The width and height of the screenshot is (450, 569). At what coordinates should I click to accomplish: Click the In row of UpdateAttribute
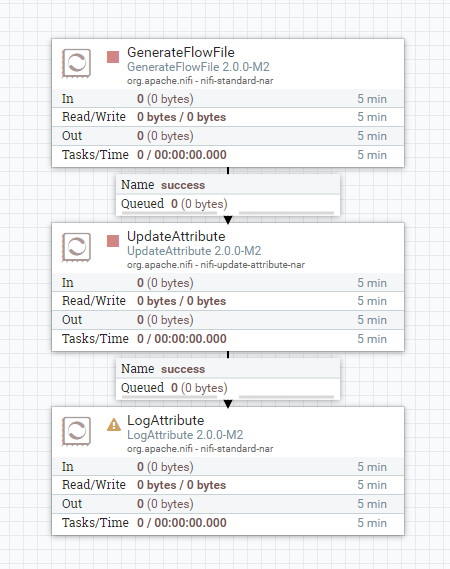tap(228, 283)
